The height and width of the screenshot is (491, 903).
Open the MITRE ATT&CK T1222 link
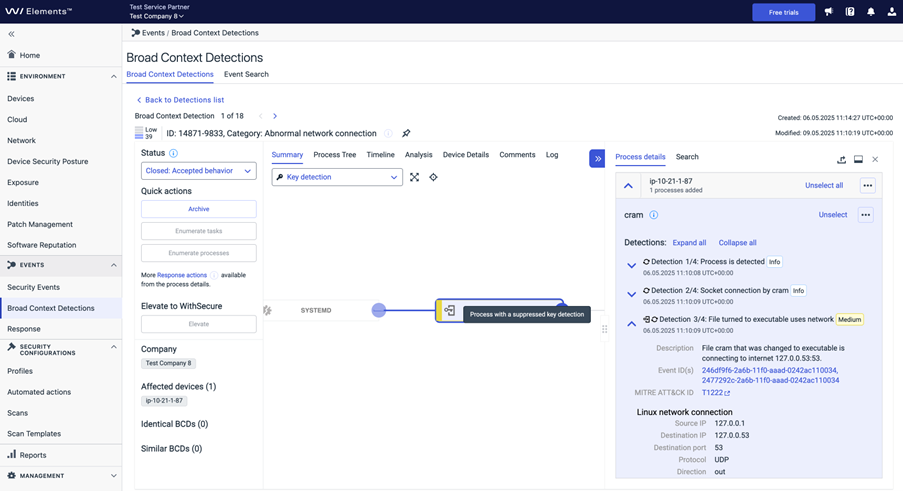716,393
